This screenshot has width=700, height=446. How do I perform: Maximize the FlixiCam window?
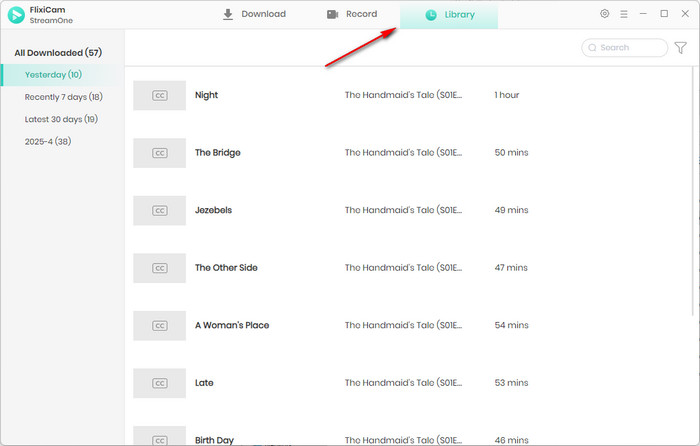664,14
